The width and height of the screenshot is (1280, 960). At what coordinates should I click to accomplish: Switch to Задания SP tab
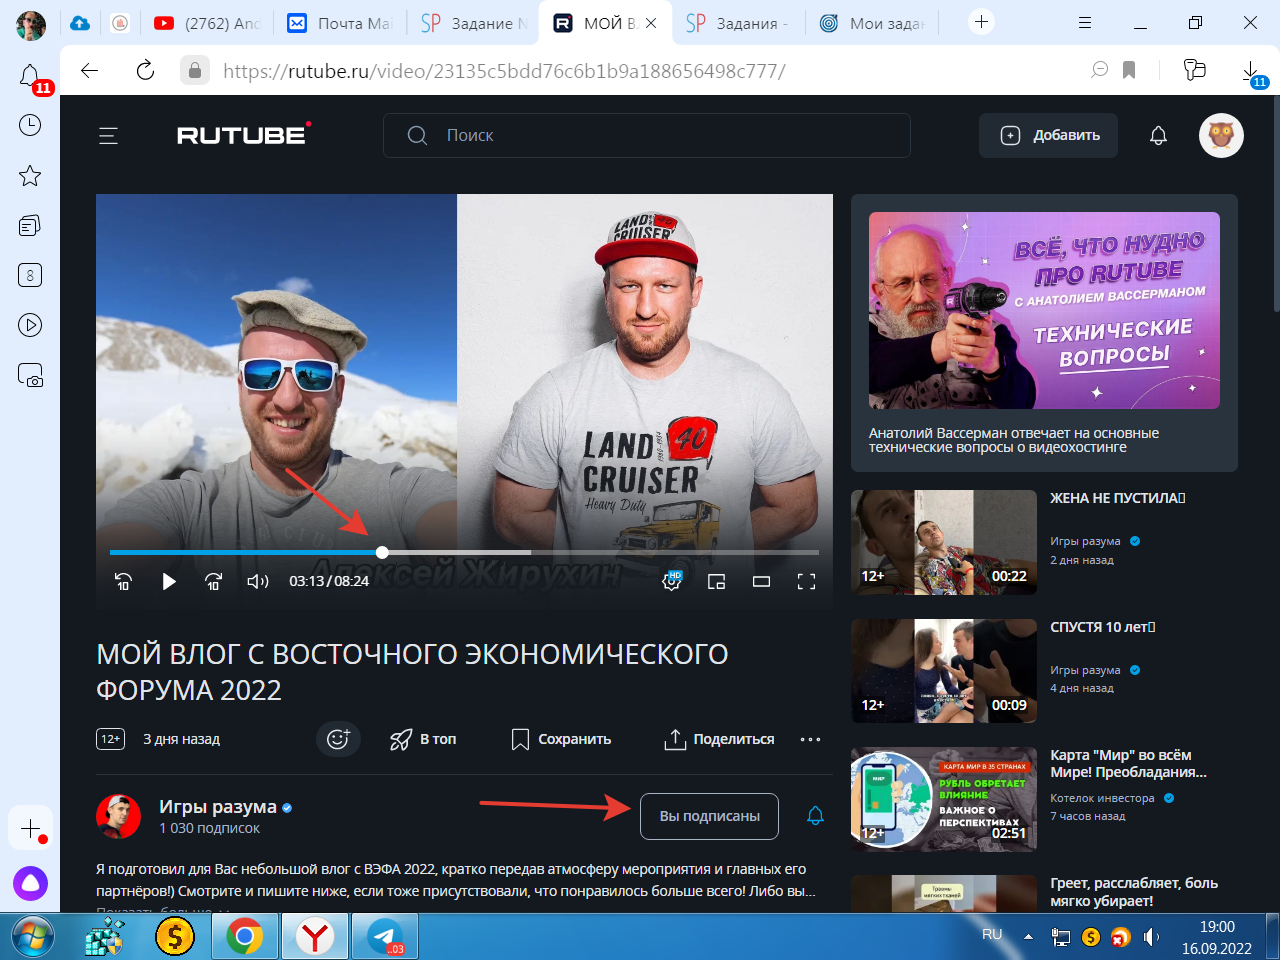(738, 23)
